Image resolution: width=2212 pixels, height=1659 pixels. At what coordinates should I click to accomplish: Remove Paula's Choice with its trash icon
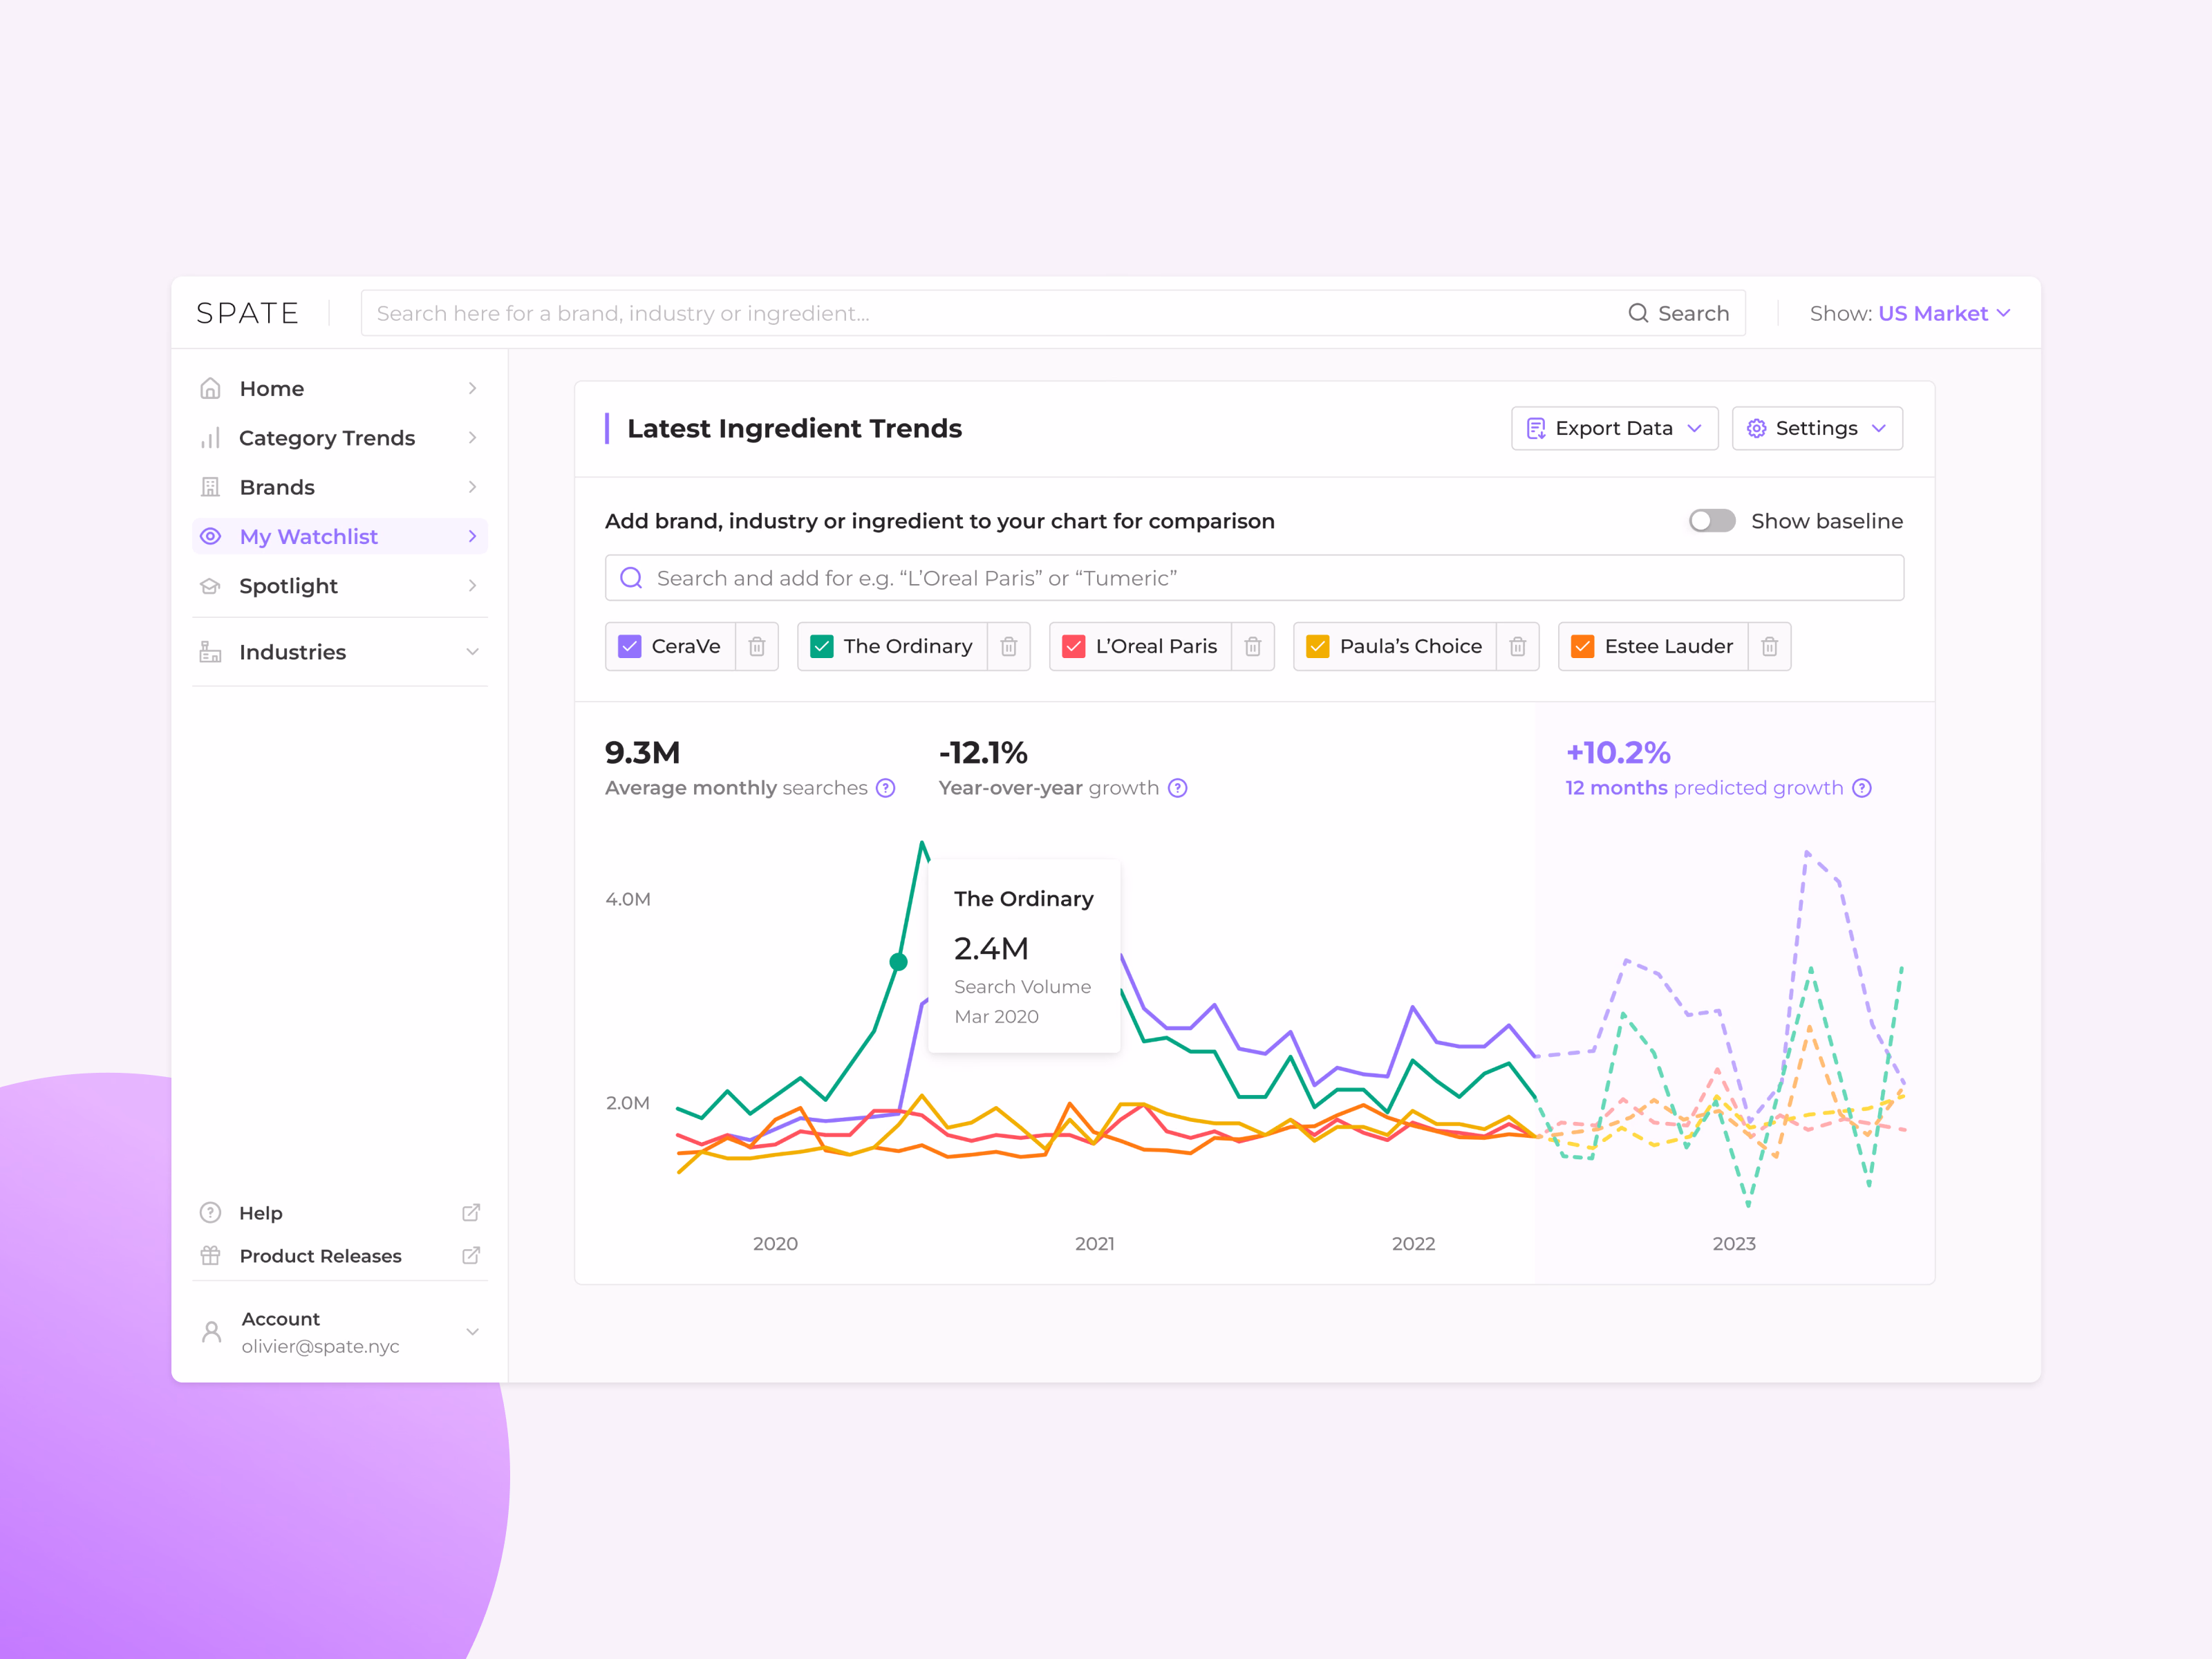click(1518, 647)
